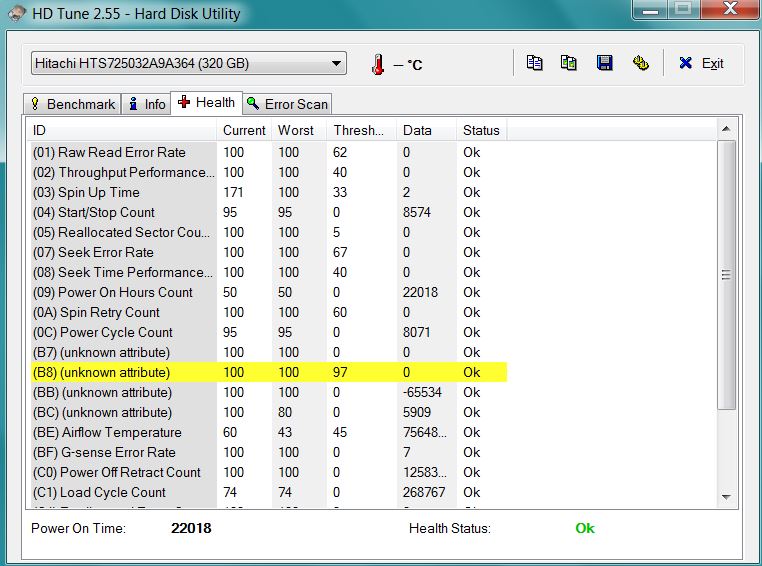Click the data value 8574
The image size is (762, 566).
(x=416, y=212)
